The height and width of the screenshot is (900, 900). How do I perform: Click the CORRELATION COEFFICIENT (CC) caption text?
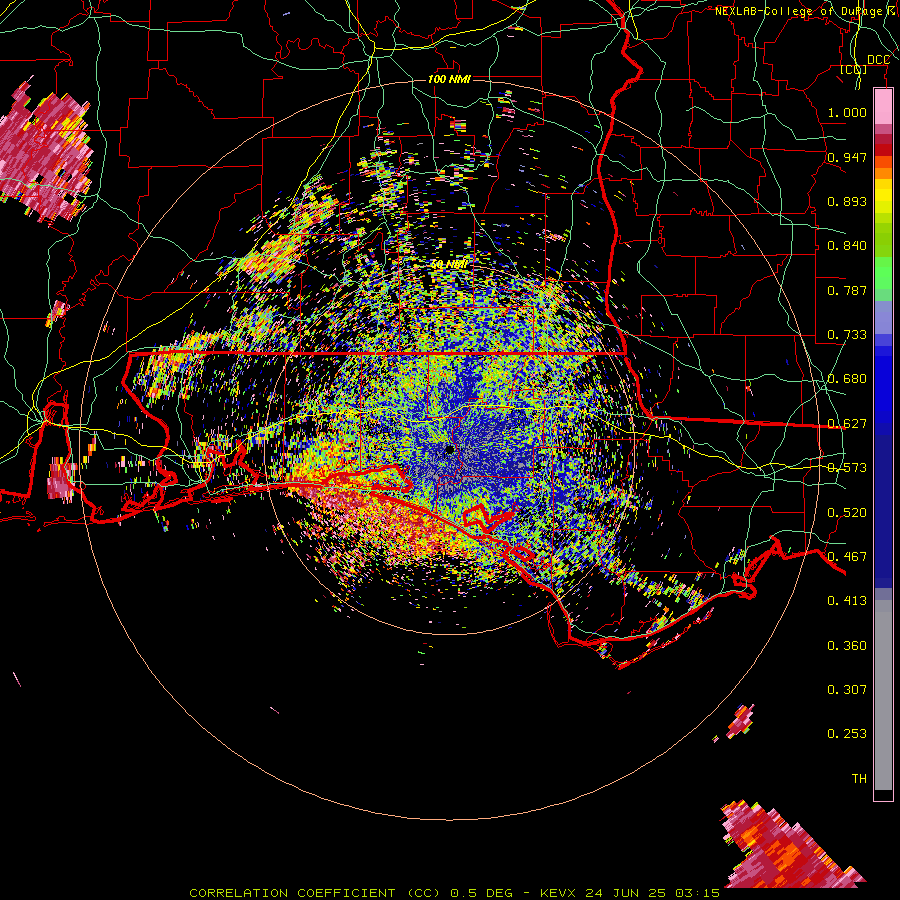point(315,893)
